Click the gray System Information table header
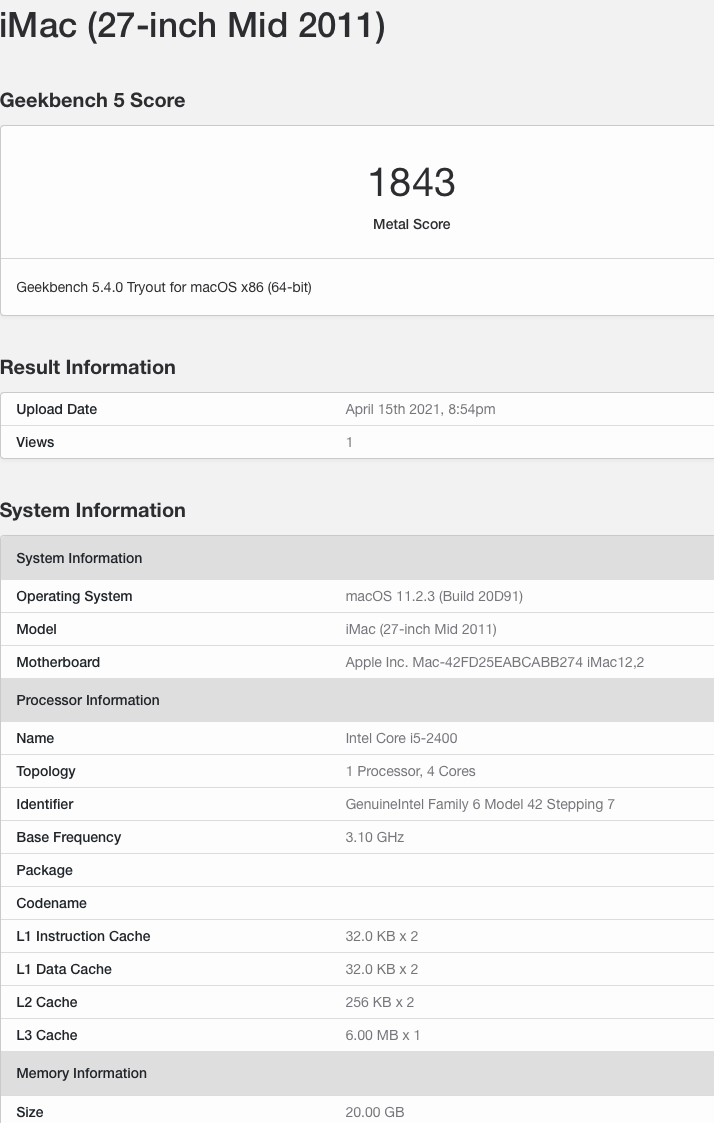Image resolution: width=714 pixels, height=1123 pixels. click(79, 558)
